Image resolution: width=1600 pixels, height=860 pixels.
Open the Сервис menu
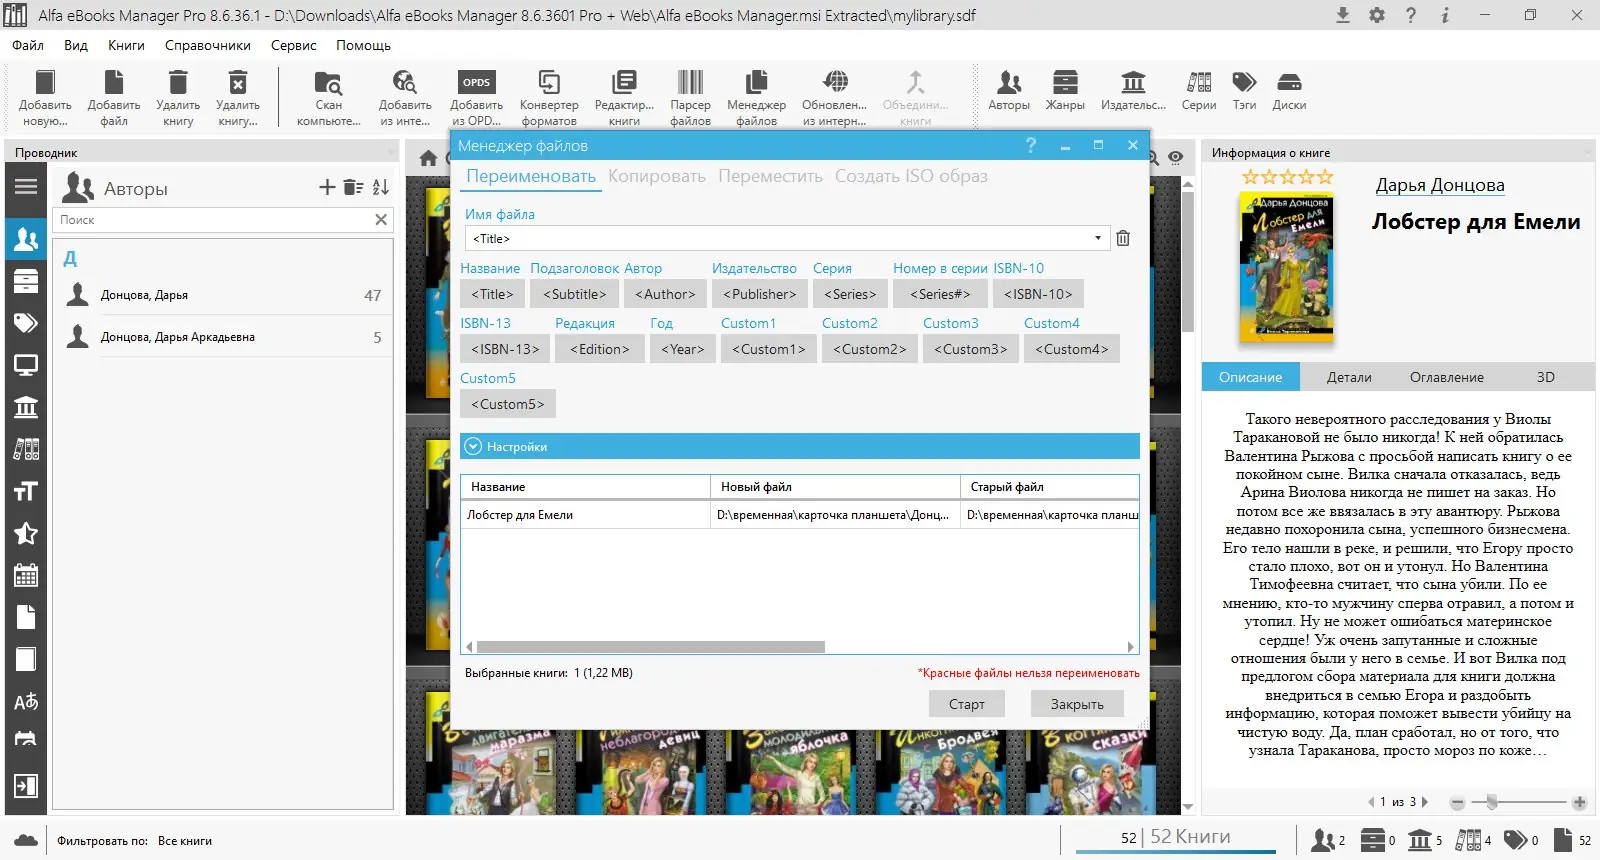pos(293,45)
